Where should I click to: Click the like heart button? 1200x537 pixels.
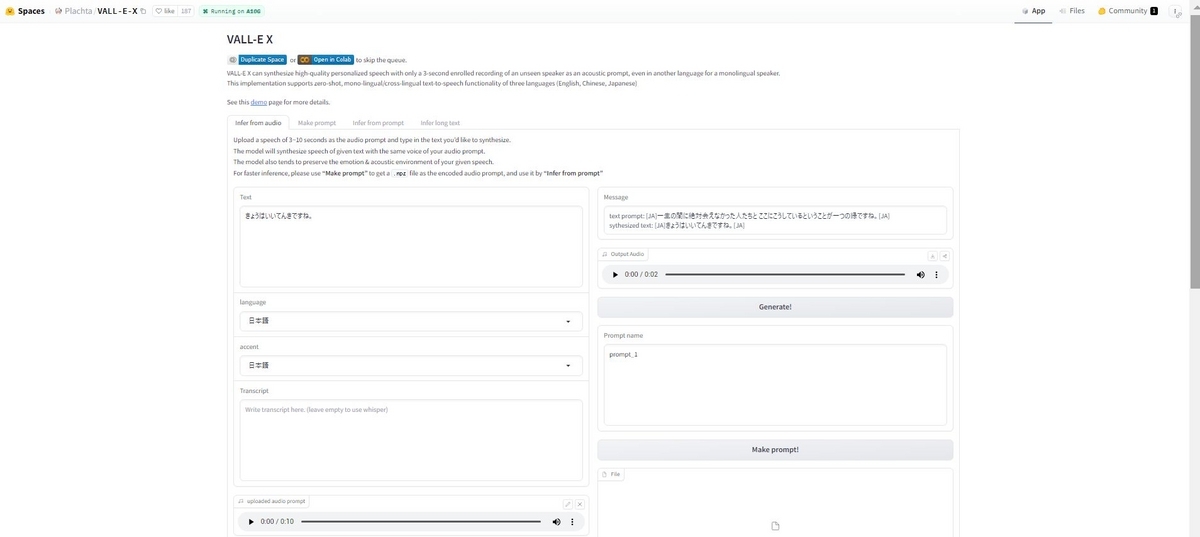coord(165,11)
